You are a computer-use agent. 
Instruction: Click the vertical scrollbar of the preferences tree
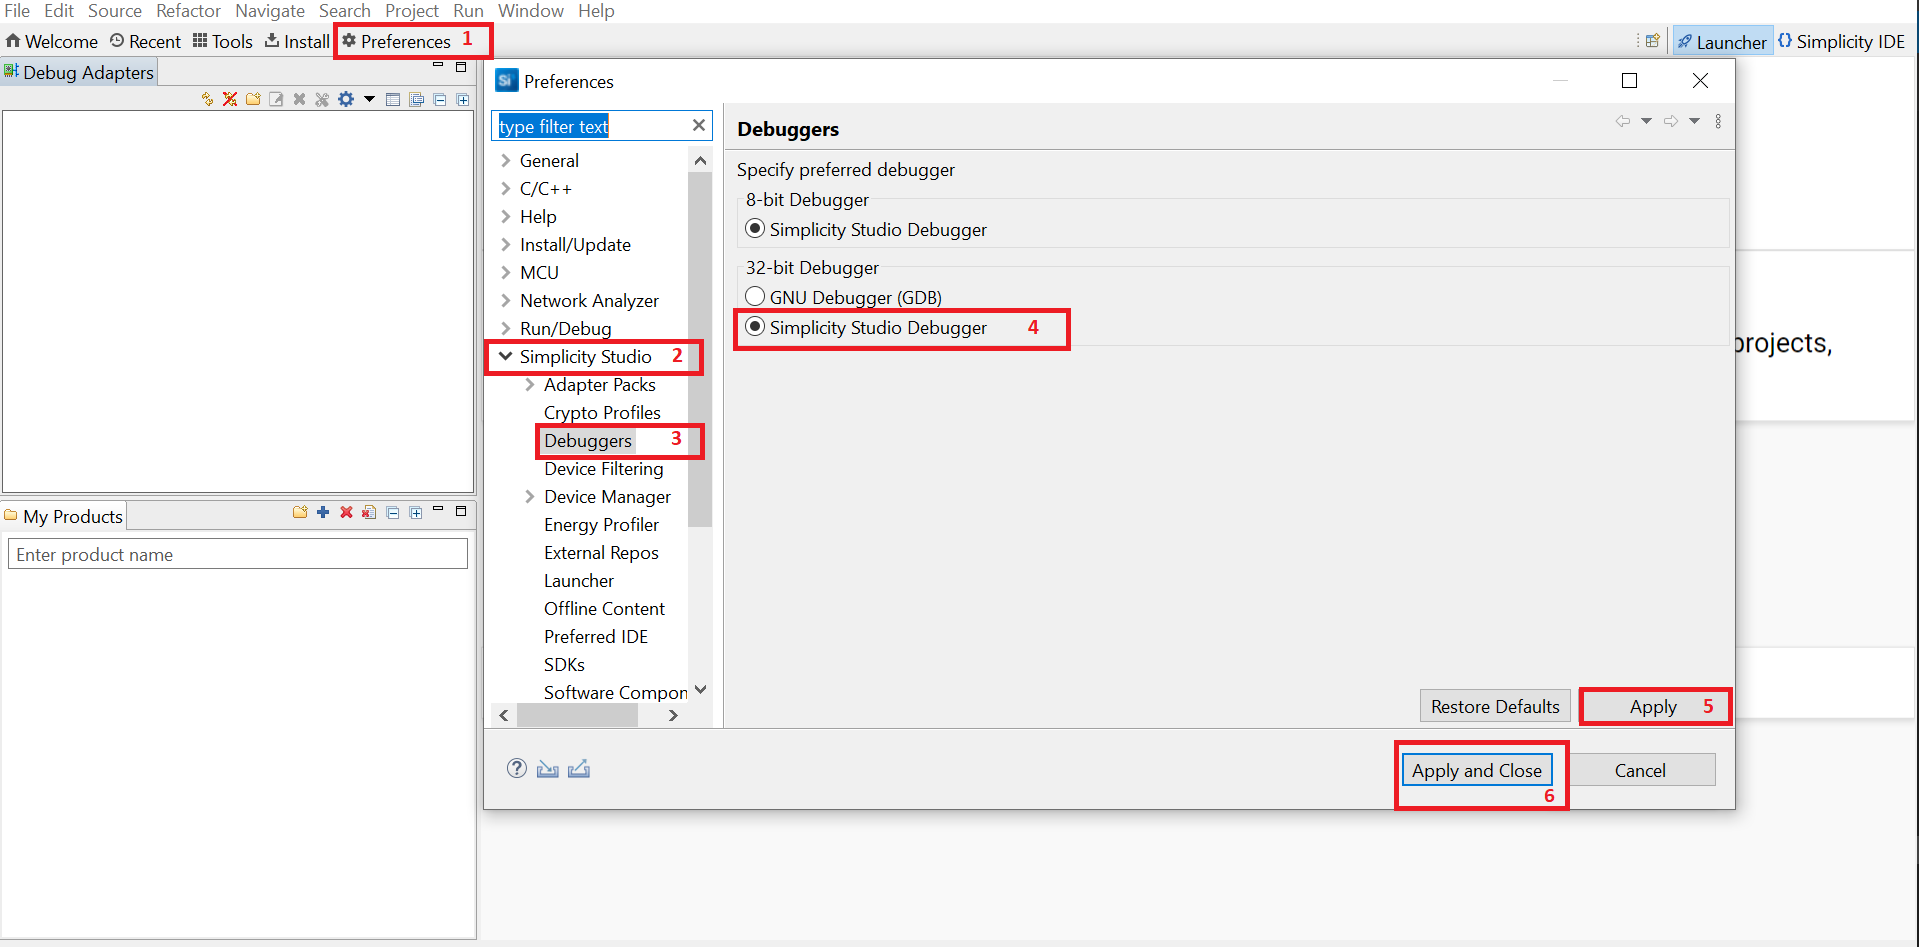(700, 348)
